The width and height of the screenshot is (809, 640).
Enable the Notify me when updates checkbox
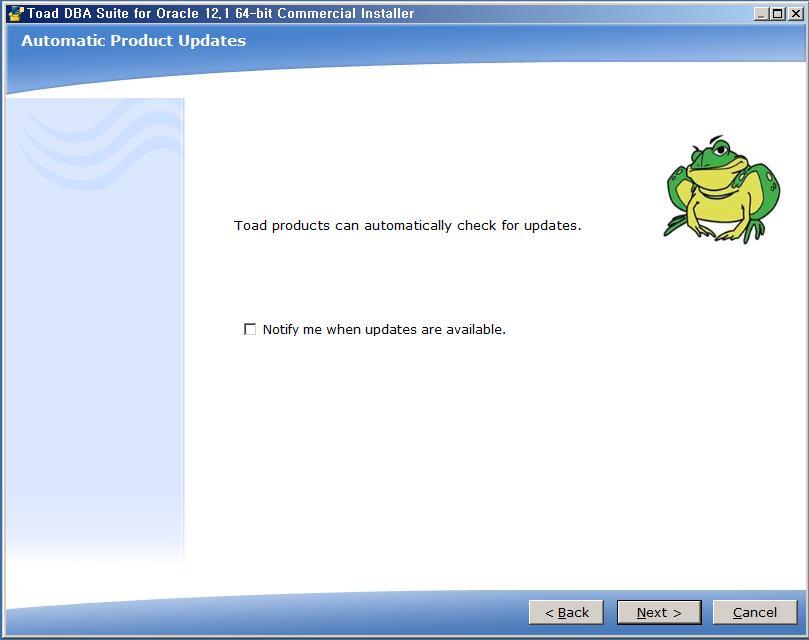(x=250, y=329)
